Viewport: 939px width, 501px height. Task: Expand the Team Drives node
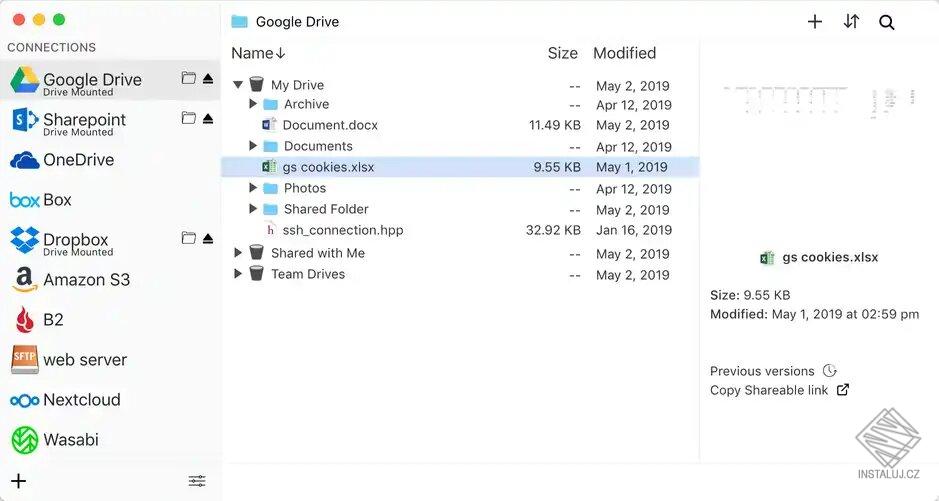point(238,274)
